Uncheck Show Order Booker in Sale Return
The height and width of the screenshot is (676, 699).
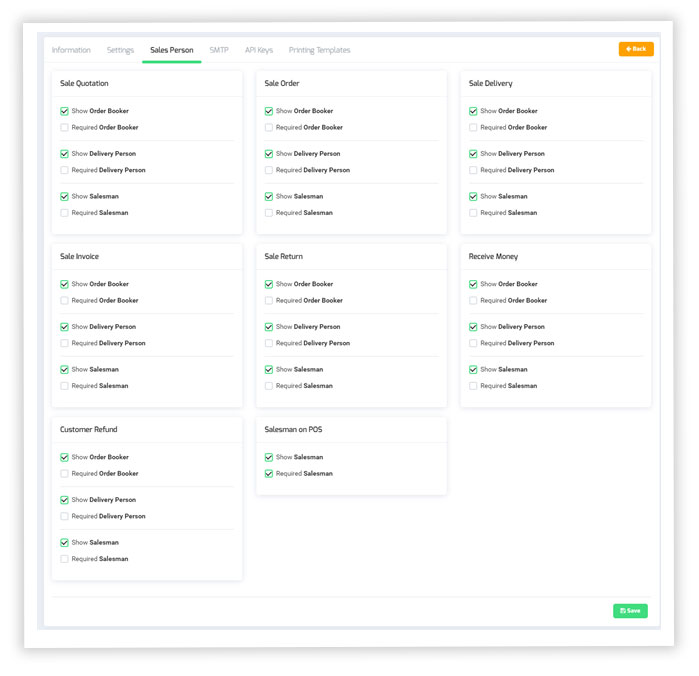tap(269, 285)
